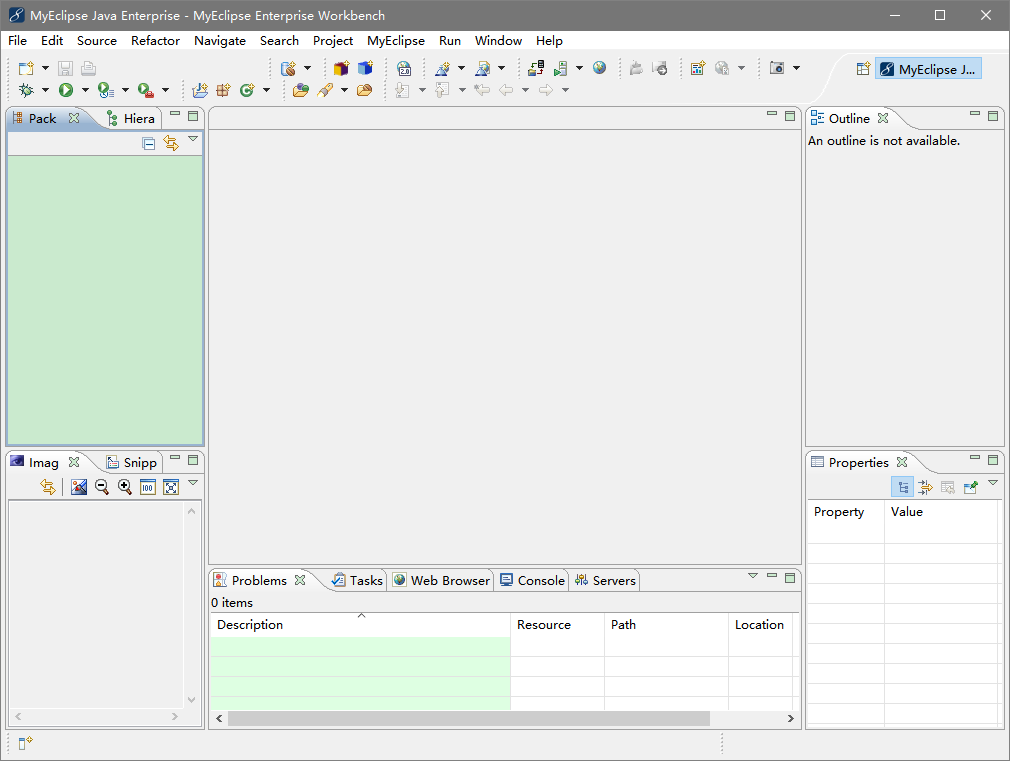Click Collapse All in the Package Explorer
The image size is (1010, 761).
[148, 143]
